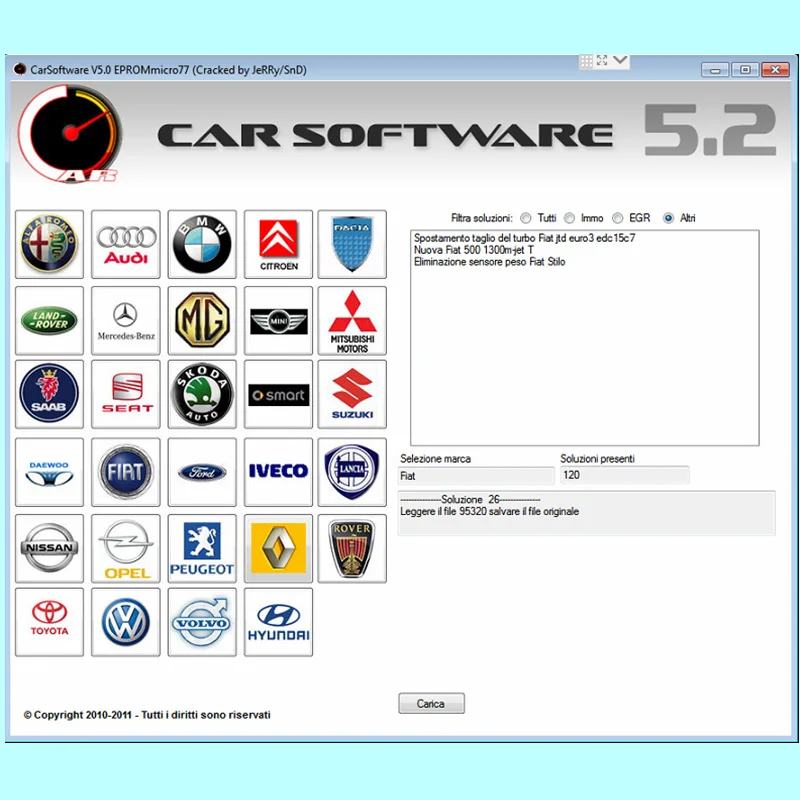
Task: Select the Saab brand logo
Action: [x=49, y=394]
